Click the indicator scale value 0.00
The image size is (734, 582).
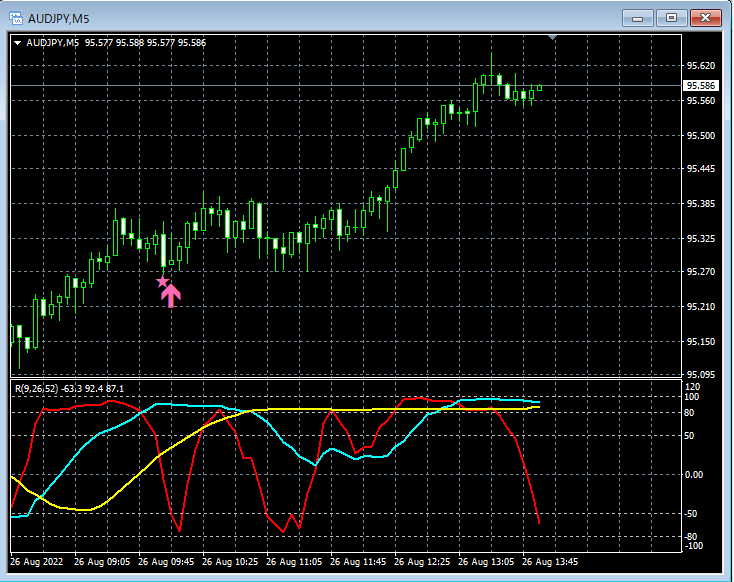point(694,475)
